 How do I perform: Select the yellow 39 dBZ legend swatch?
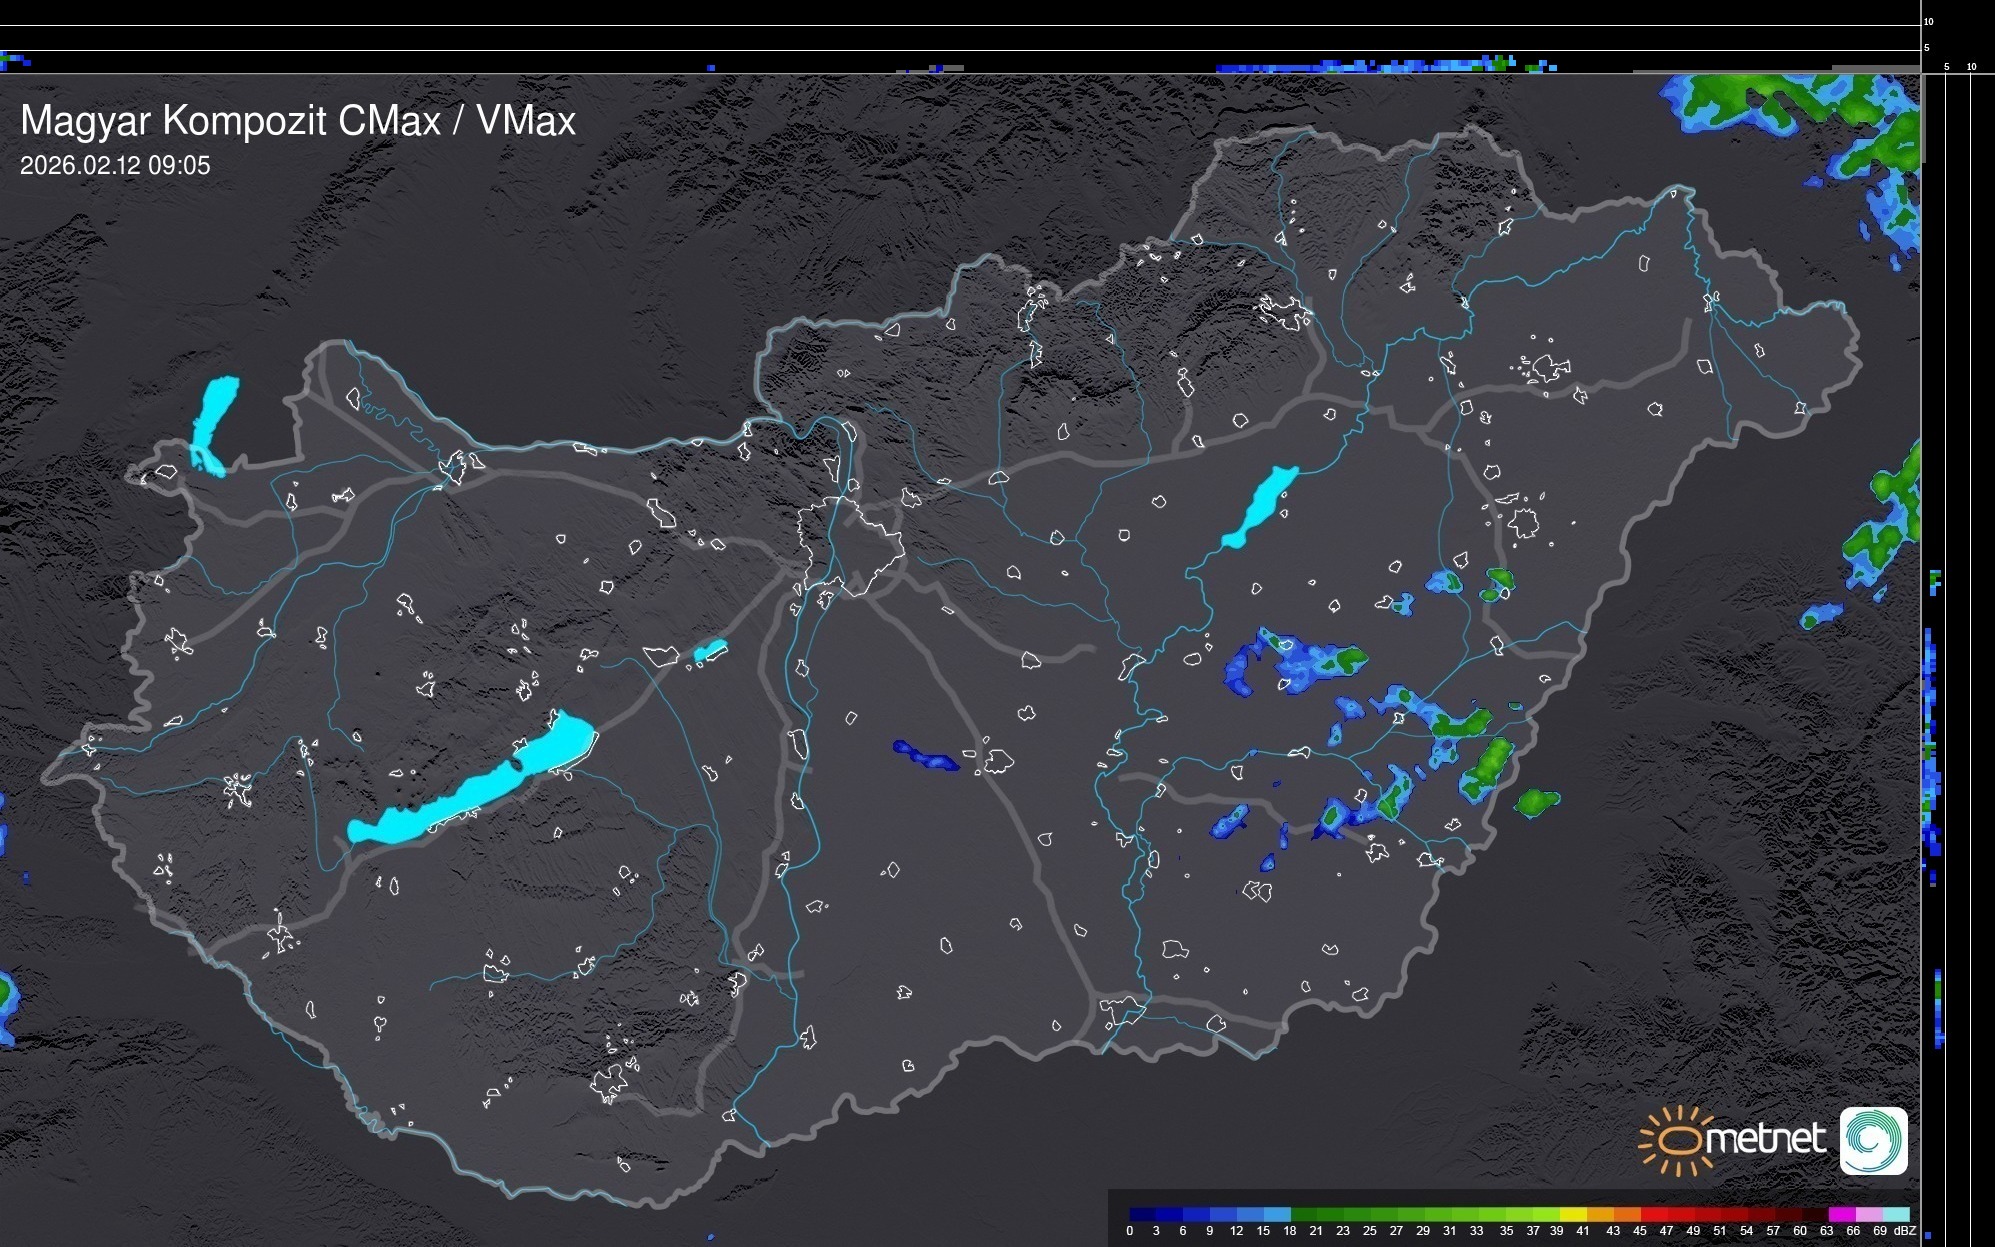pos(1573,1214)
